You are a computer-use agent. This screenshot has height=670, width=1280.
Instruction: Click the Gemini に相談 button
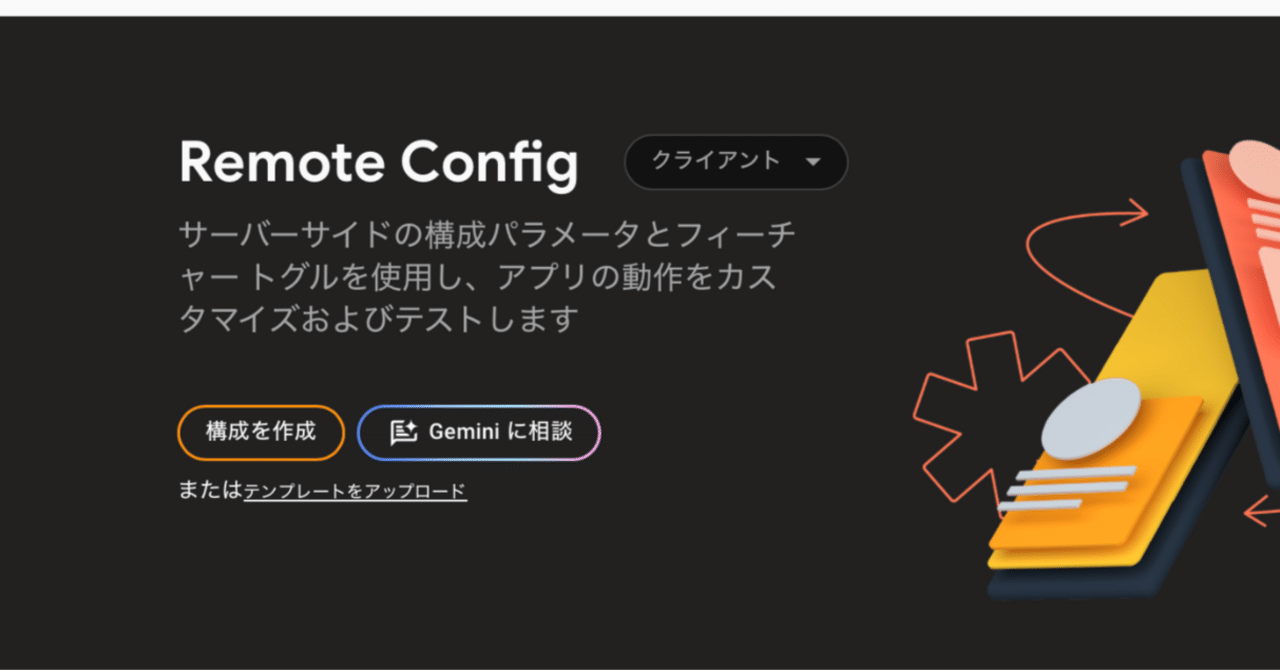pos(478,432)
